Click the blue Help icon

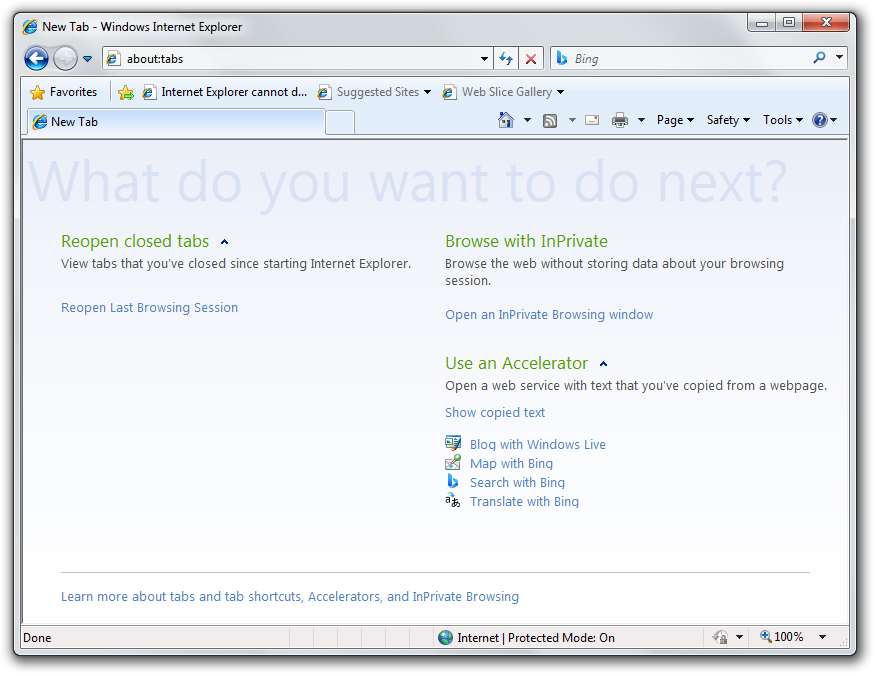[x=820, y=120]
